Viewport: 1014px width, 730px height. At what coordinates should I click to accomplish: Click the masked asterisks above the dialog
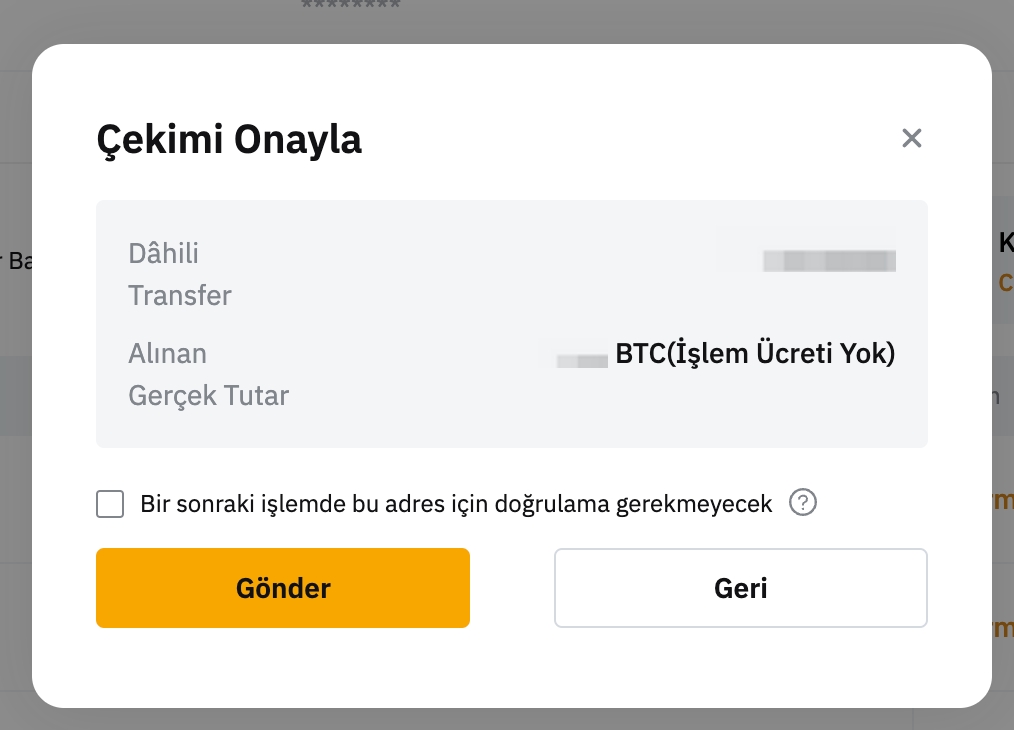click(x=350, y=6)
